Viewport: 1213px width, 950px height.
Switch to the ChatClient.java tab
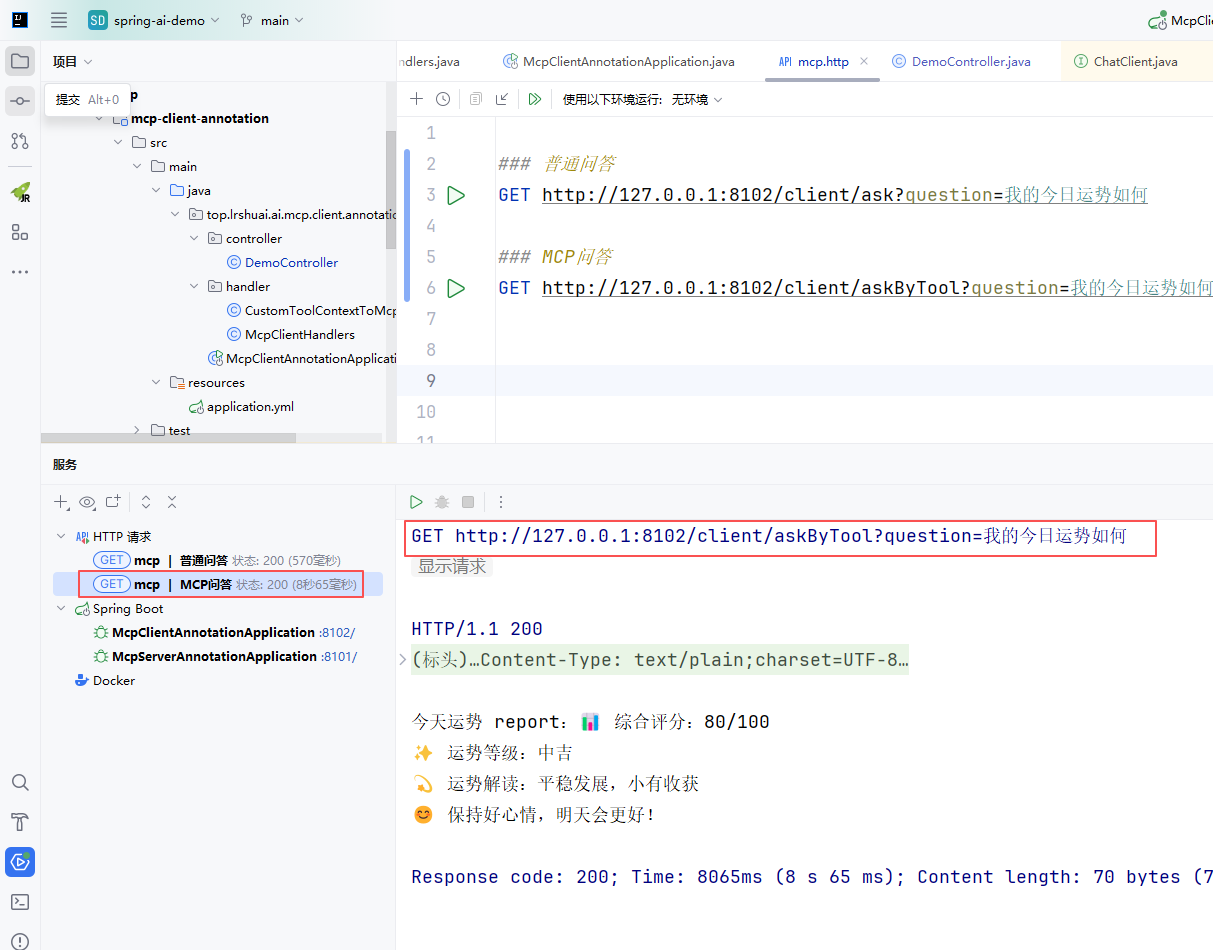coord(1134,62)
